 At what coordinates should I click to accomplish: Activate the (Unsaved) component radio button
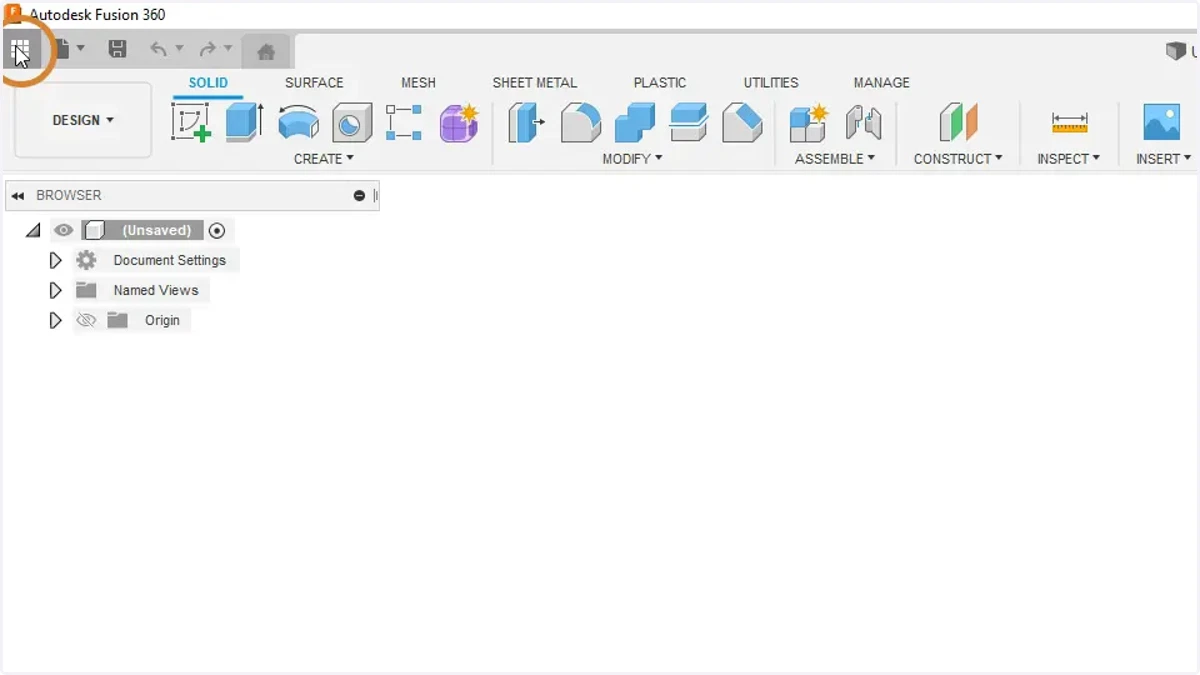217,230
